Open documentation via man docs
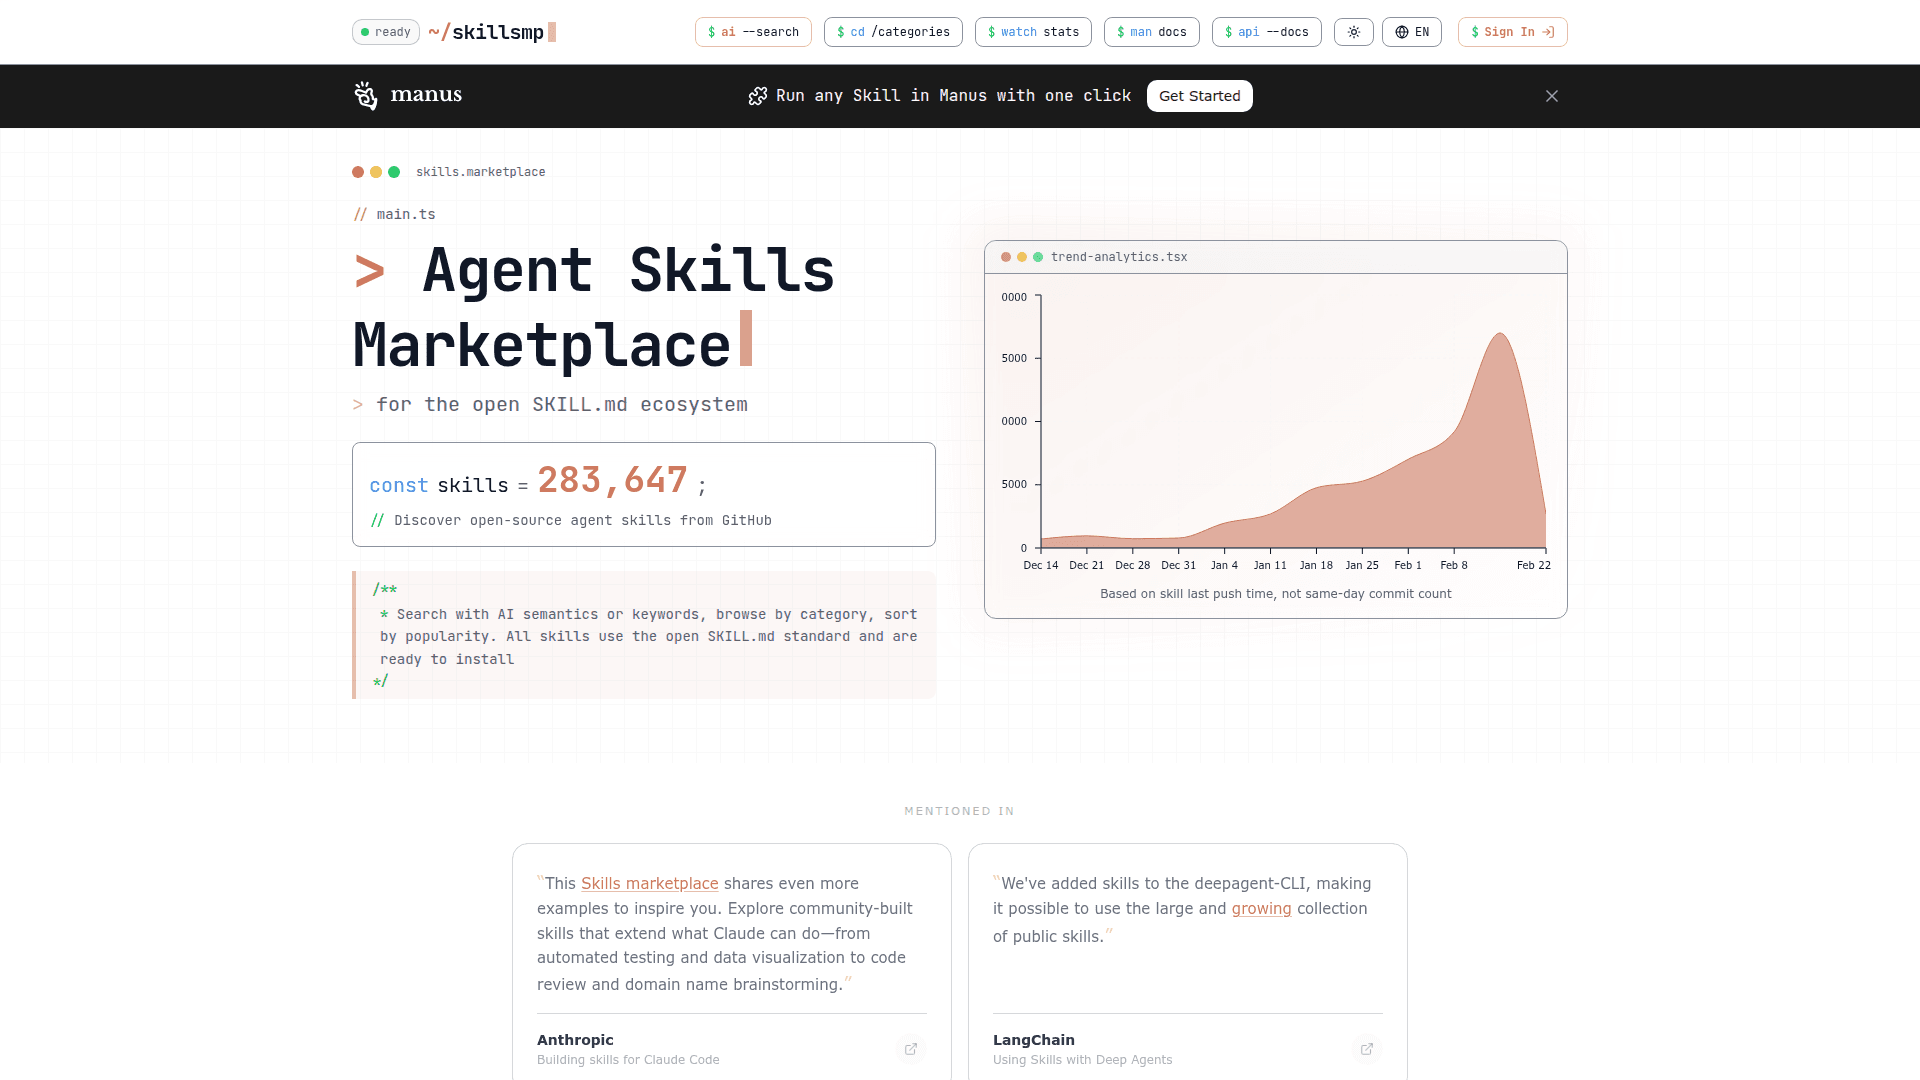1920x1080 pixels. point(1151,32)
